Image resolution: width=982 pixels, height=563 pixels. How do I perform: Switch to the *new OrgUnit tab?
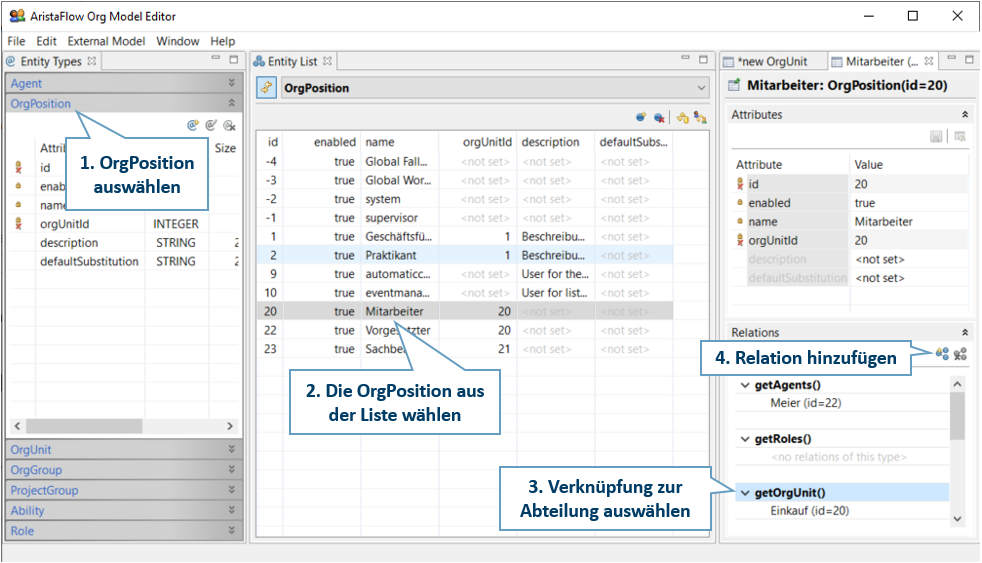pyautogui.click(x=773, y=61)
